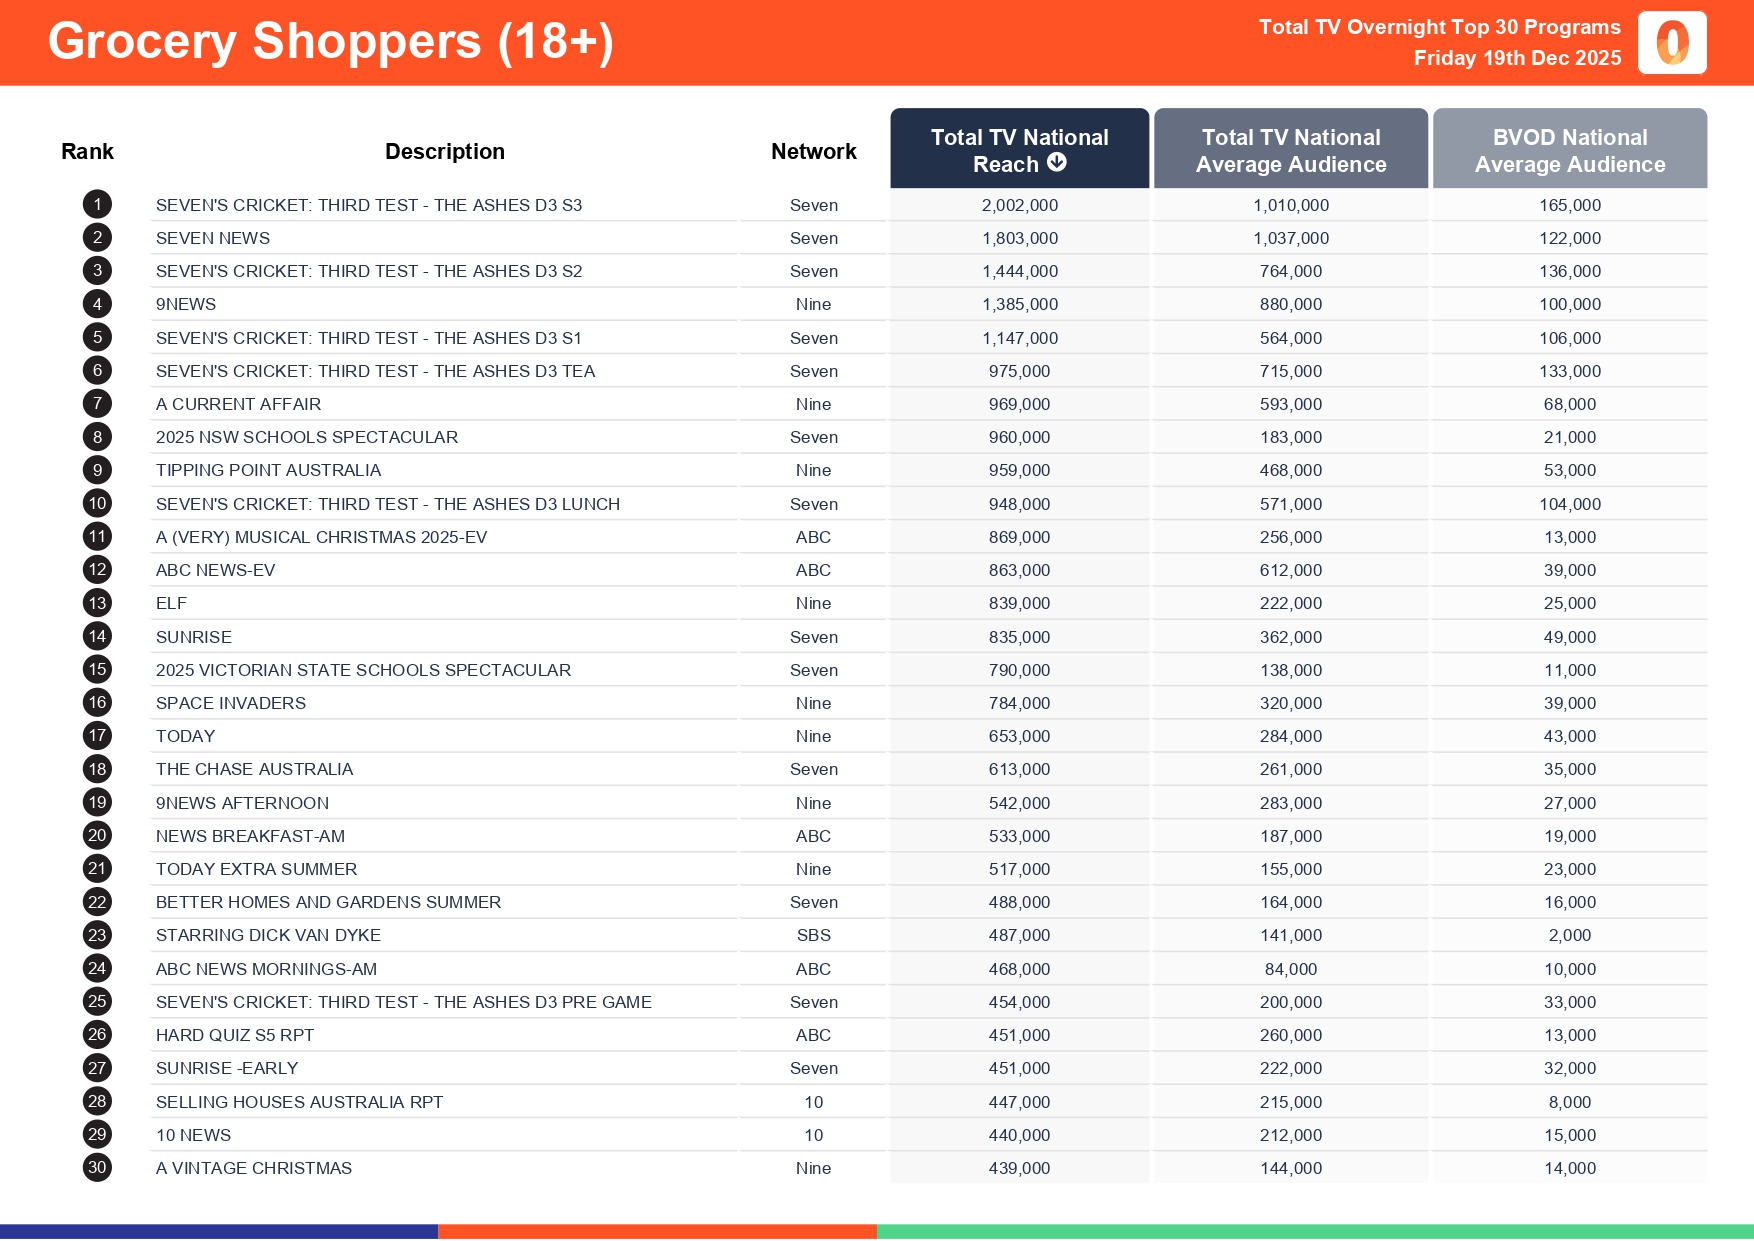Click the sort arrow beside Reach
Viewport: 1754px width, 1241px height.
pyautogui.click(x=1057, y=163)
